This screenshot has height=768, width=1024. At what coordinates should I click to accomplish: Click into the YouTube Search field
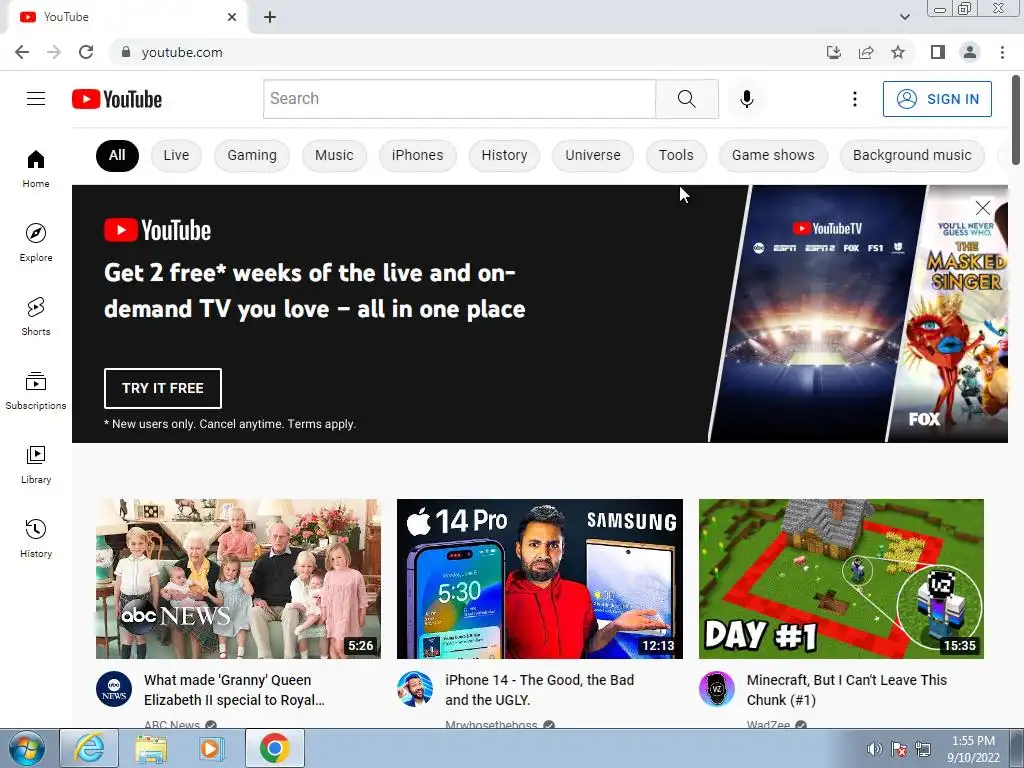[459, 99]
